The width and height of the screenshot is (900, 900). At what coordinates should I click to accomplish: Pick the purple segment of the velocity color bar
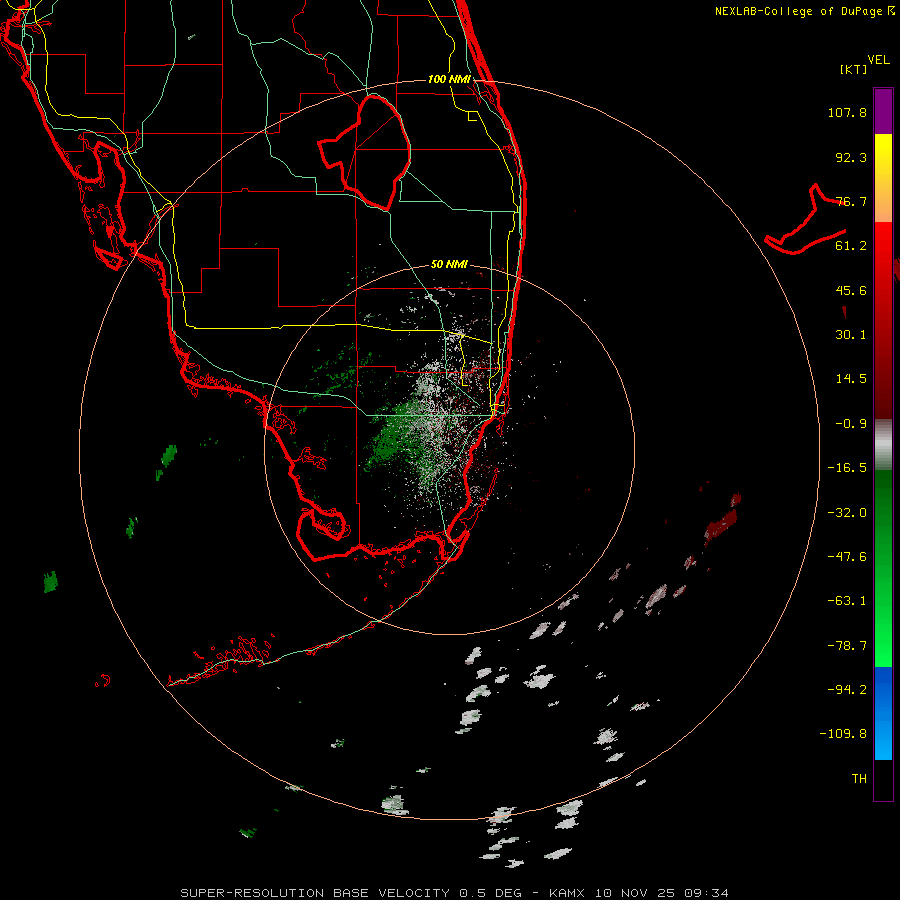tap(883, 111)
